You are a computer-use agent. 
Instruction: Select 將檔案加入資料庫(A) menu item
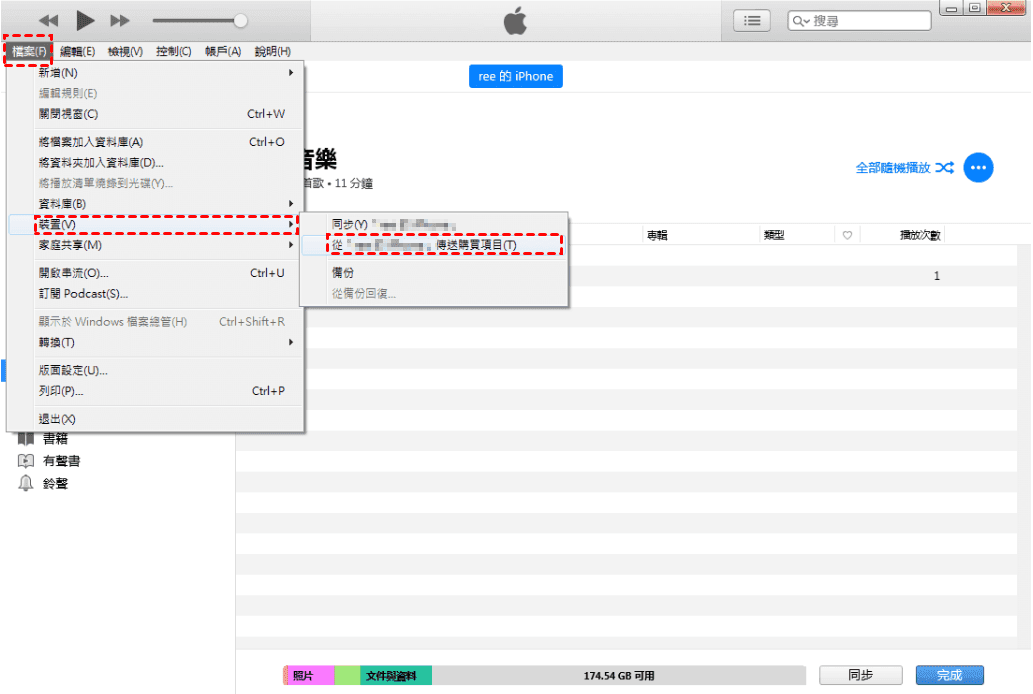[x=91, y=142]
